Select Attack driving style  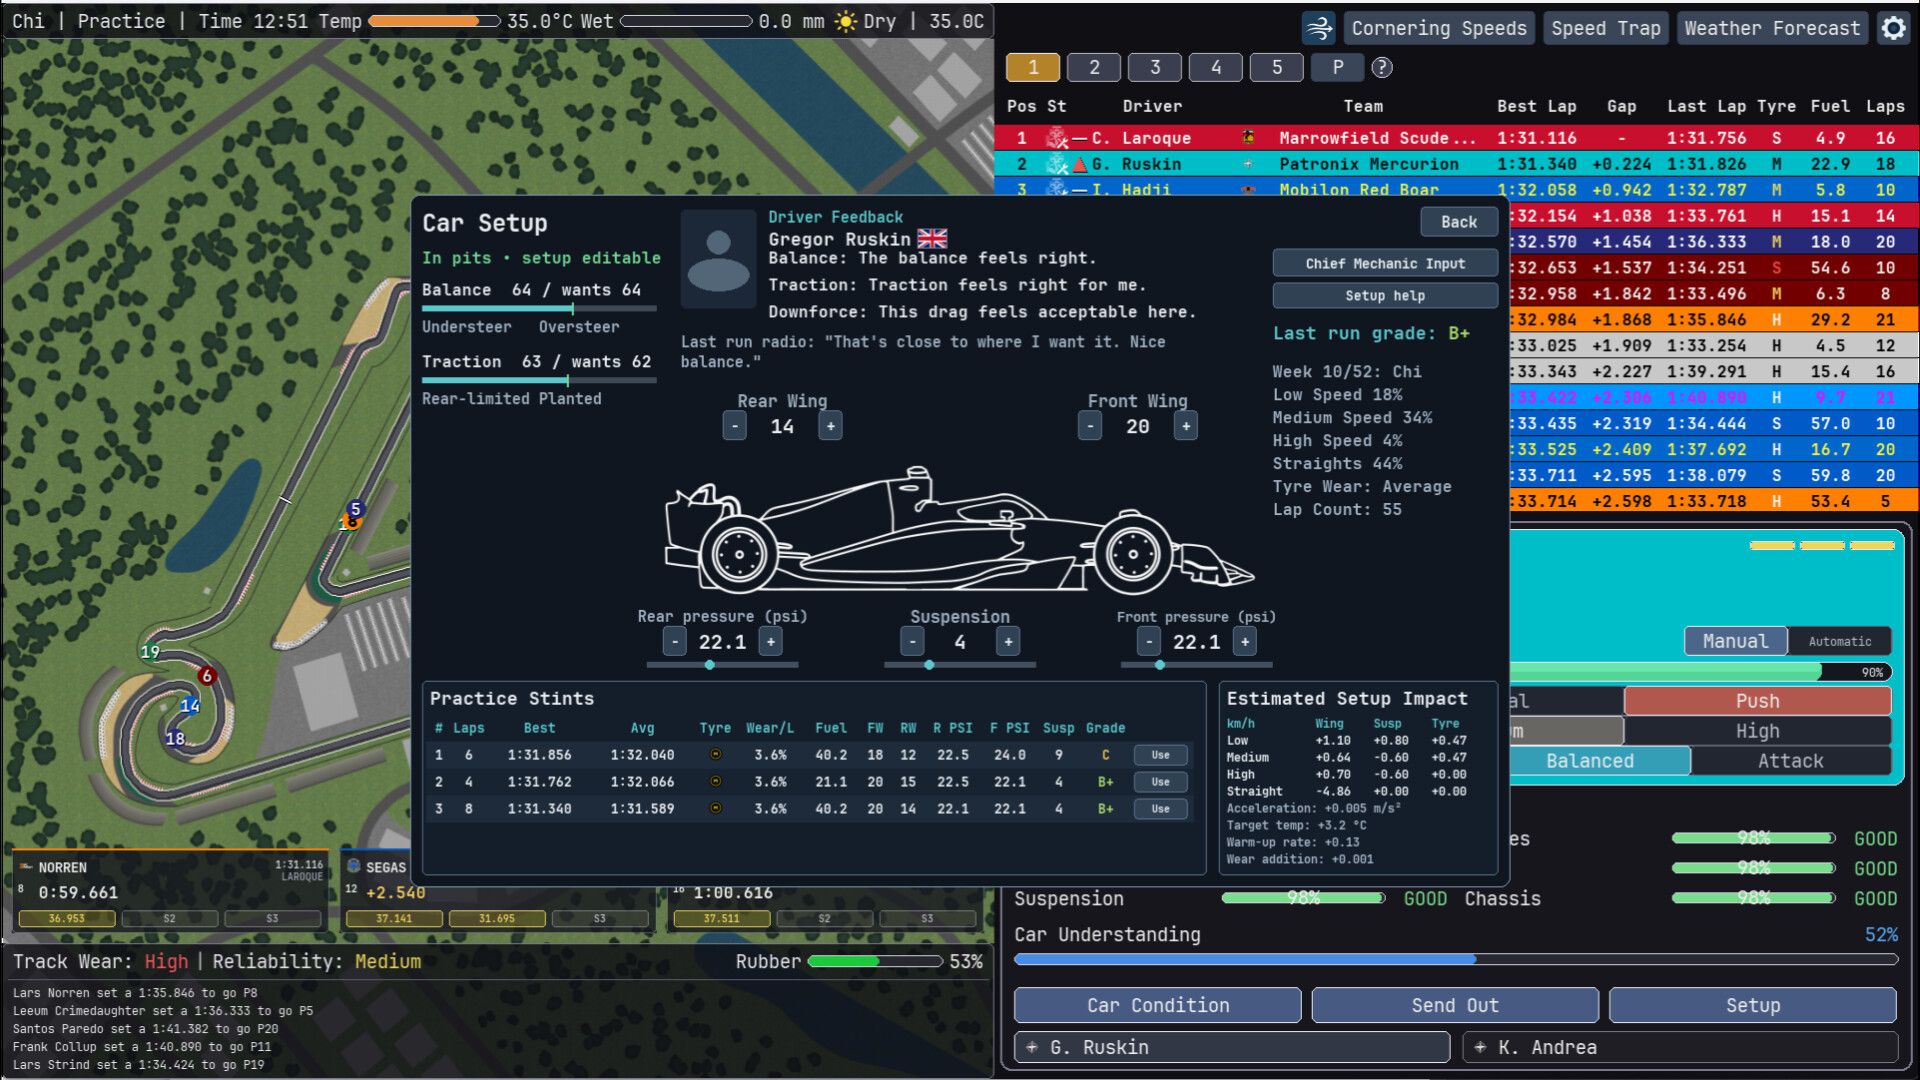1791,761
